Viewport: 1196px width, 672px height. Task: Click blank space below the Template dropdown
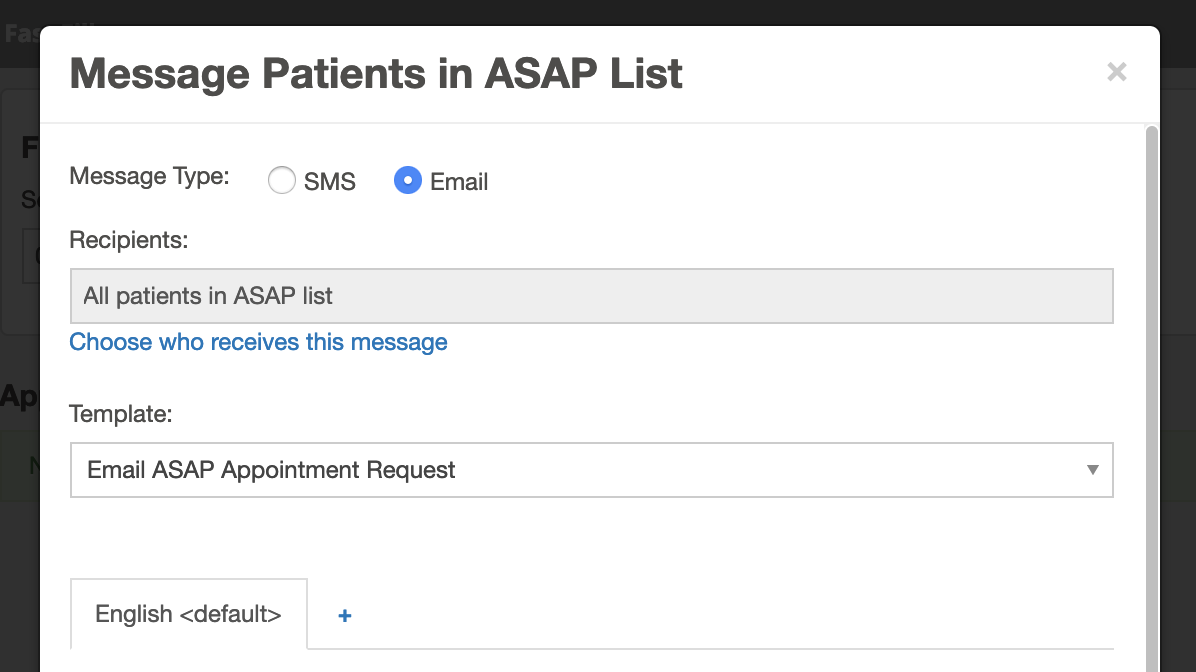click(590, 535)
